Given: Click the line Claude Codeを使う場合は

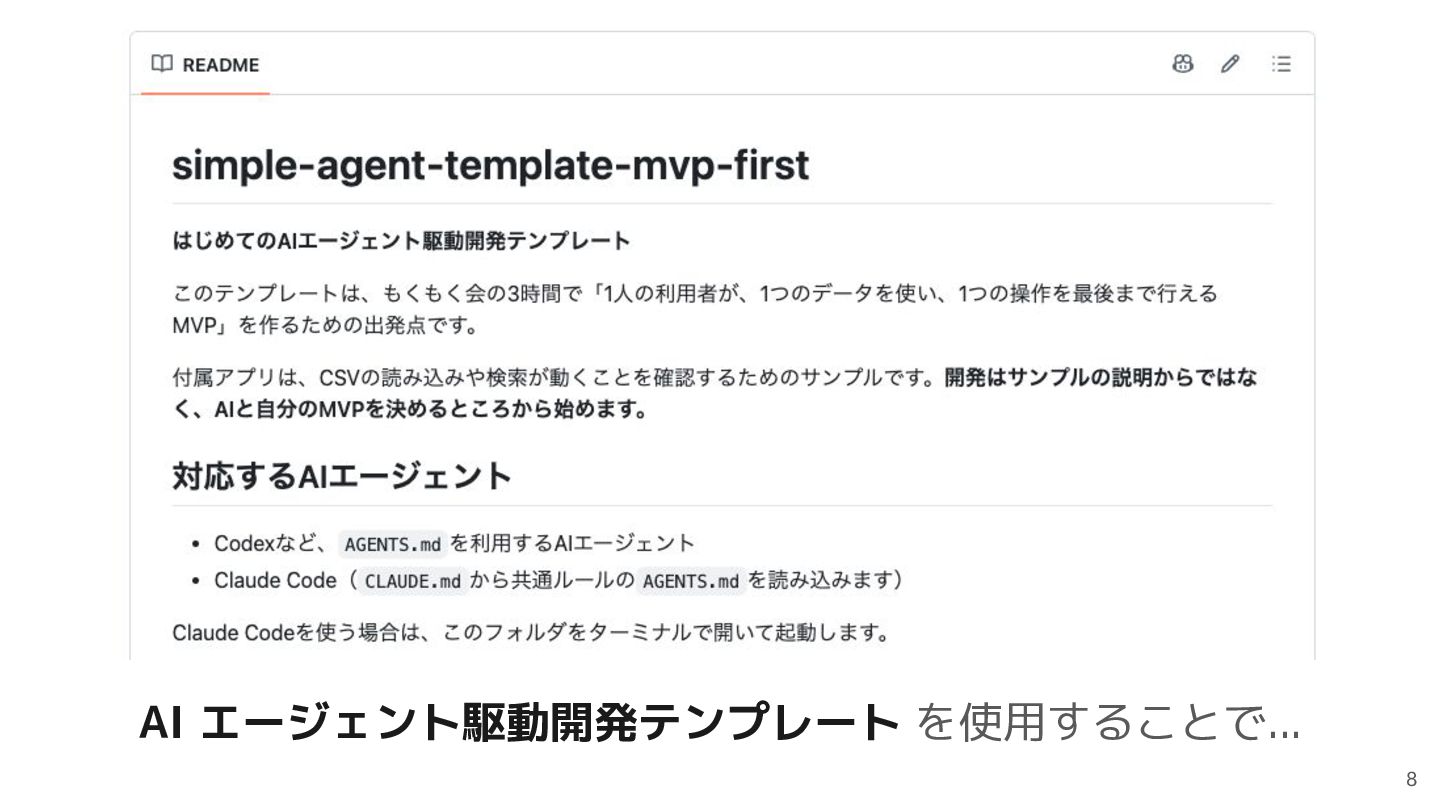Looking at the screenshot, I should click(531, 633).
